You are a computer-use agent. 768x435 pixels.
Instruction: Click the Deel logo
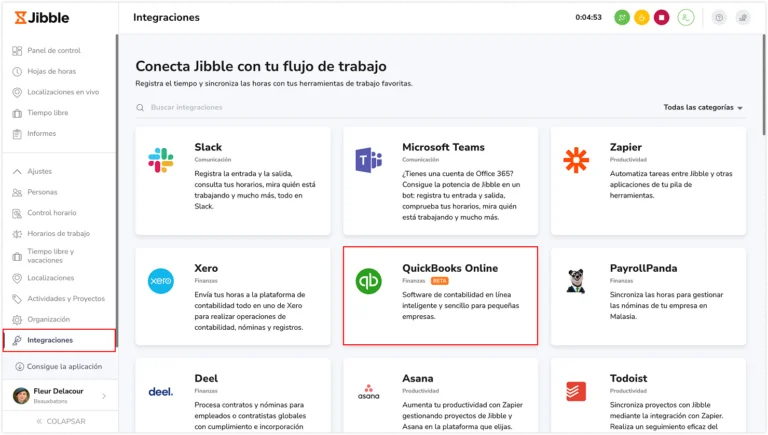[161, 392]
